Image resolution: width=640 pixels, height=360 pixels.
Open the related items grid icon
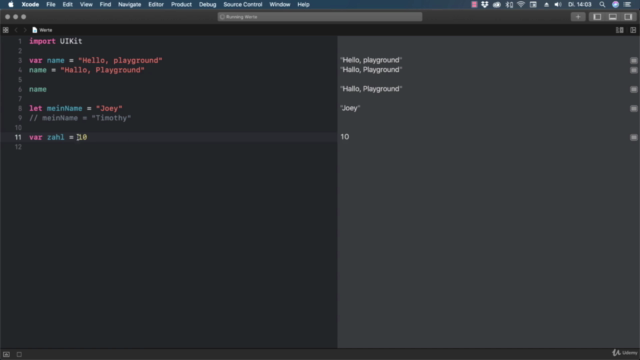click(6, 30)
